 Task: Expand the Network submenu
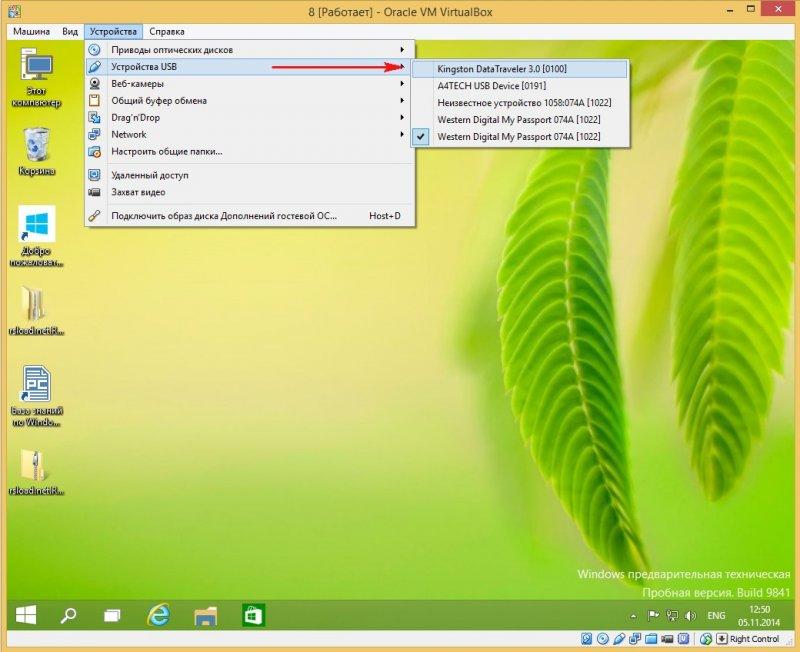[x=250, y=134]
